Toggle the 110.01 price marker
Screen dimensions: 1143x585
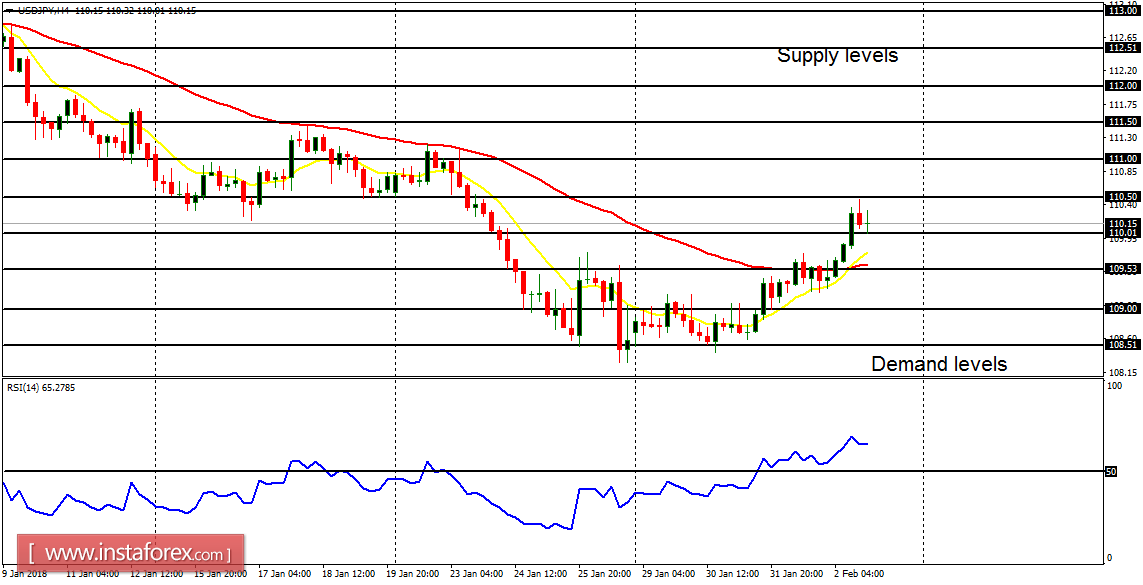1122,231
